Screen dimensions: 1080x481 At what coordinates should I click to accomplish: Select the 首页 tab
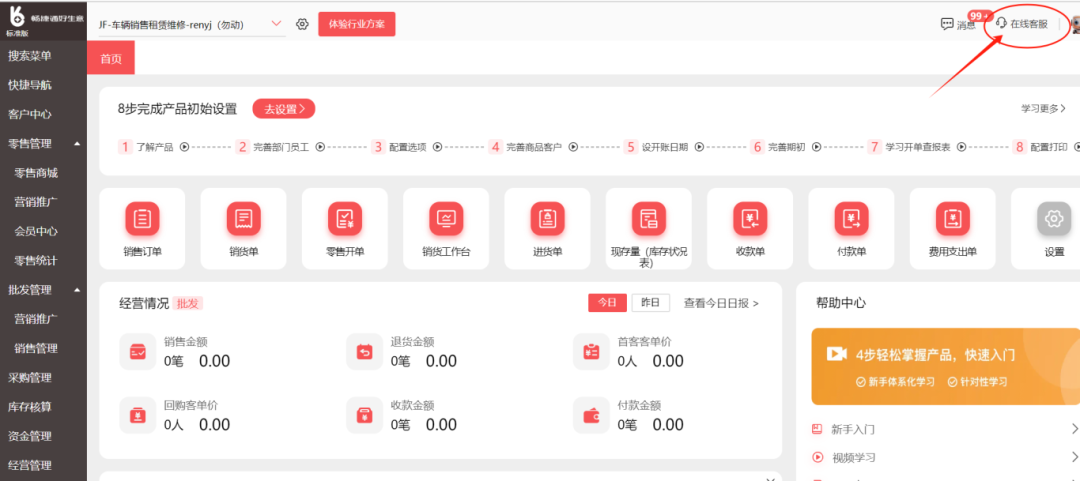[x=110, y=59]
